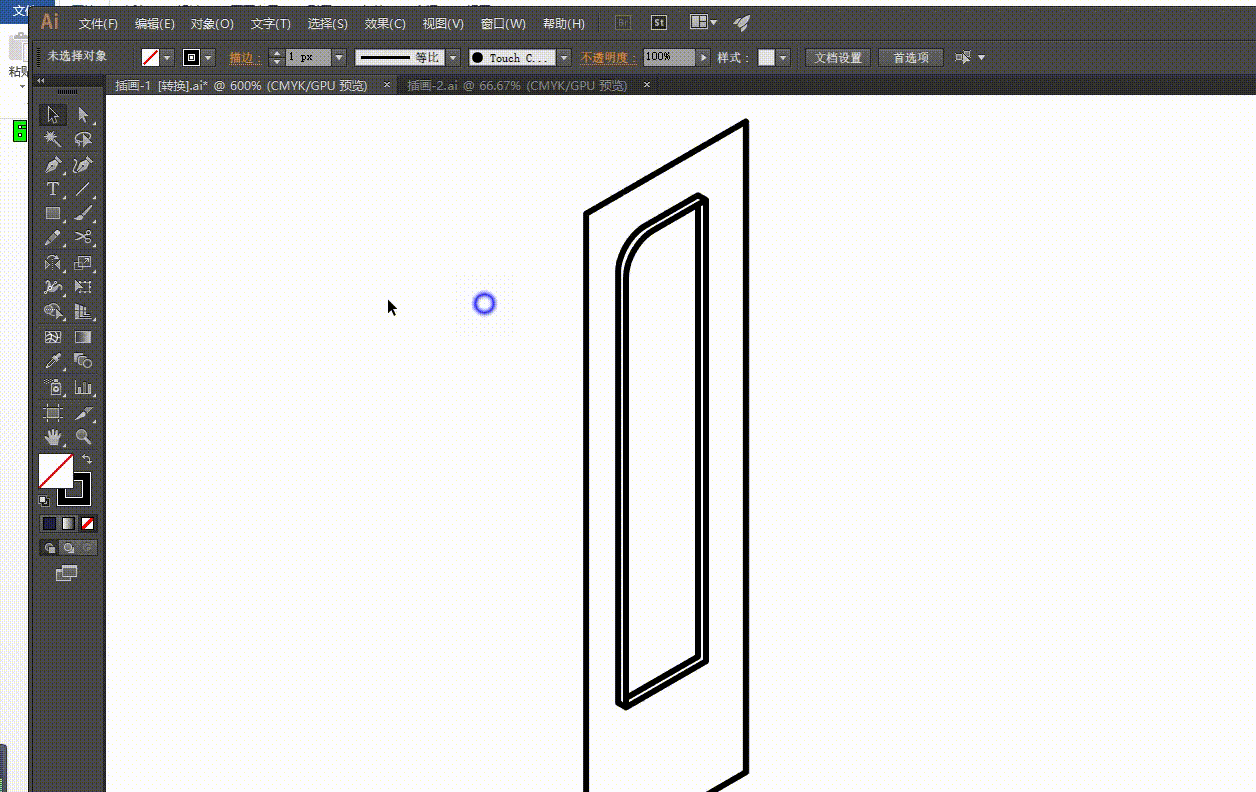Click the 首选项 button

click(x=911, y=58)
